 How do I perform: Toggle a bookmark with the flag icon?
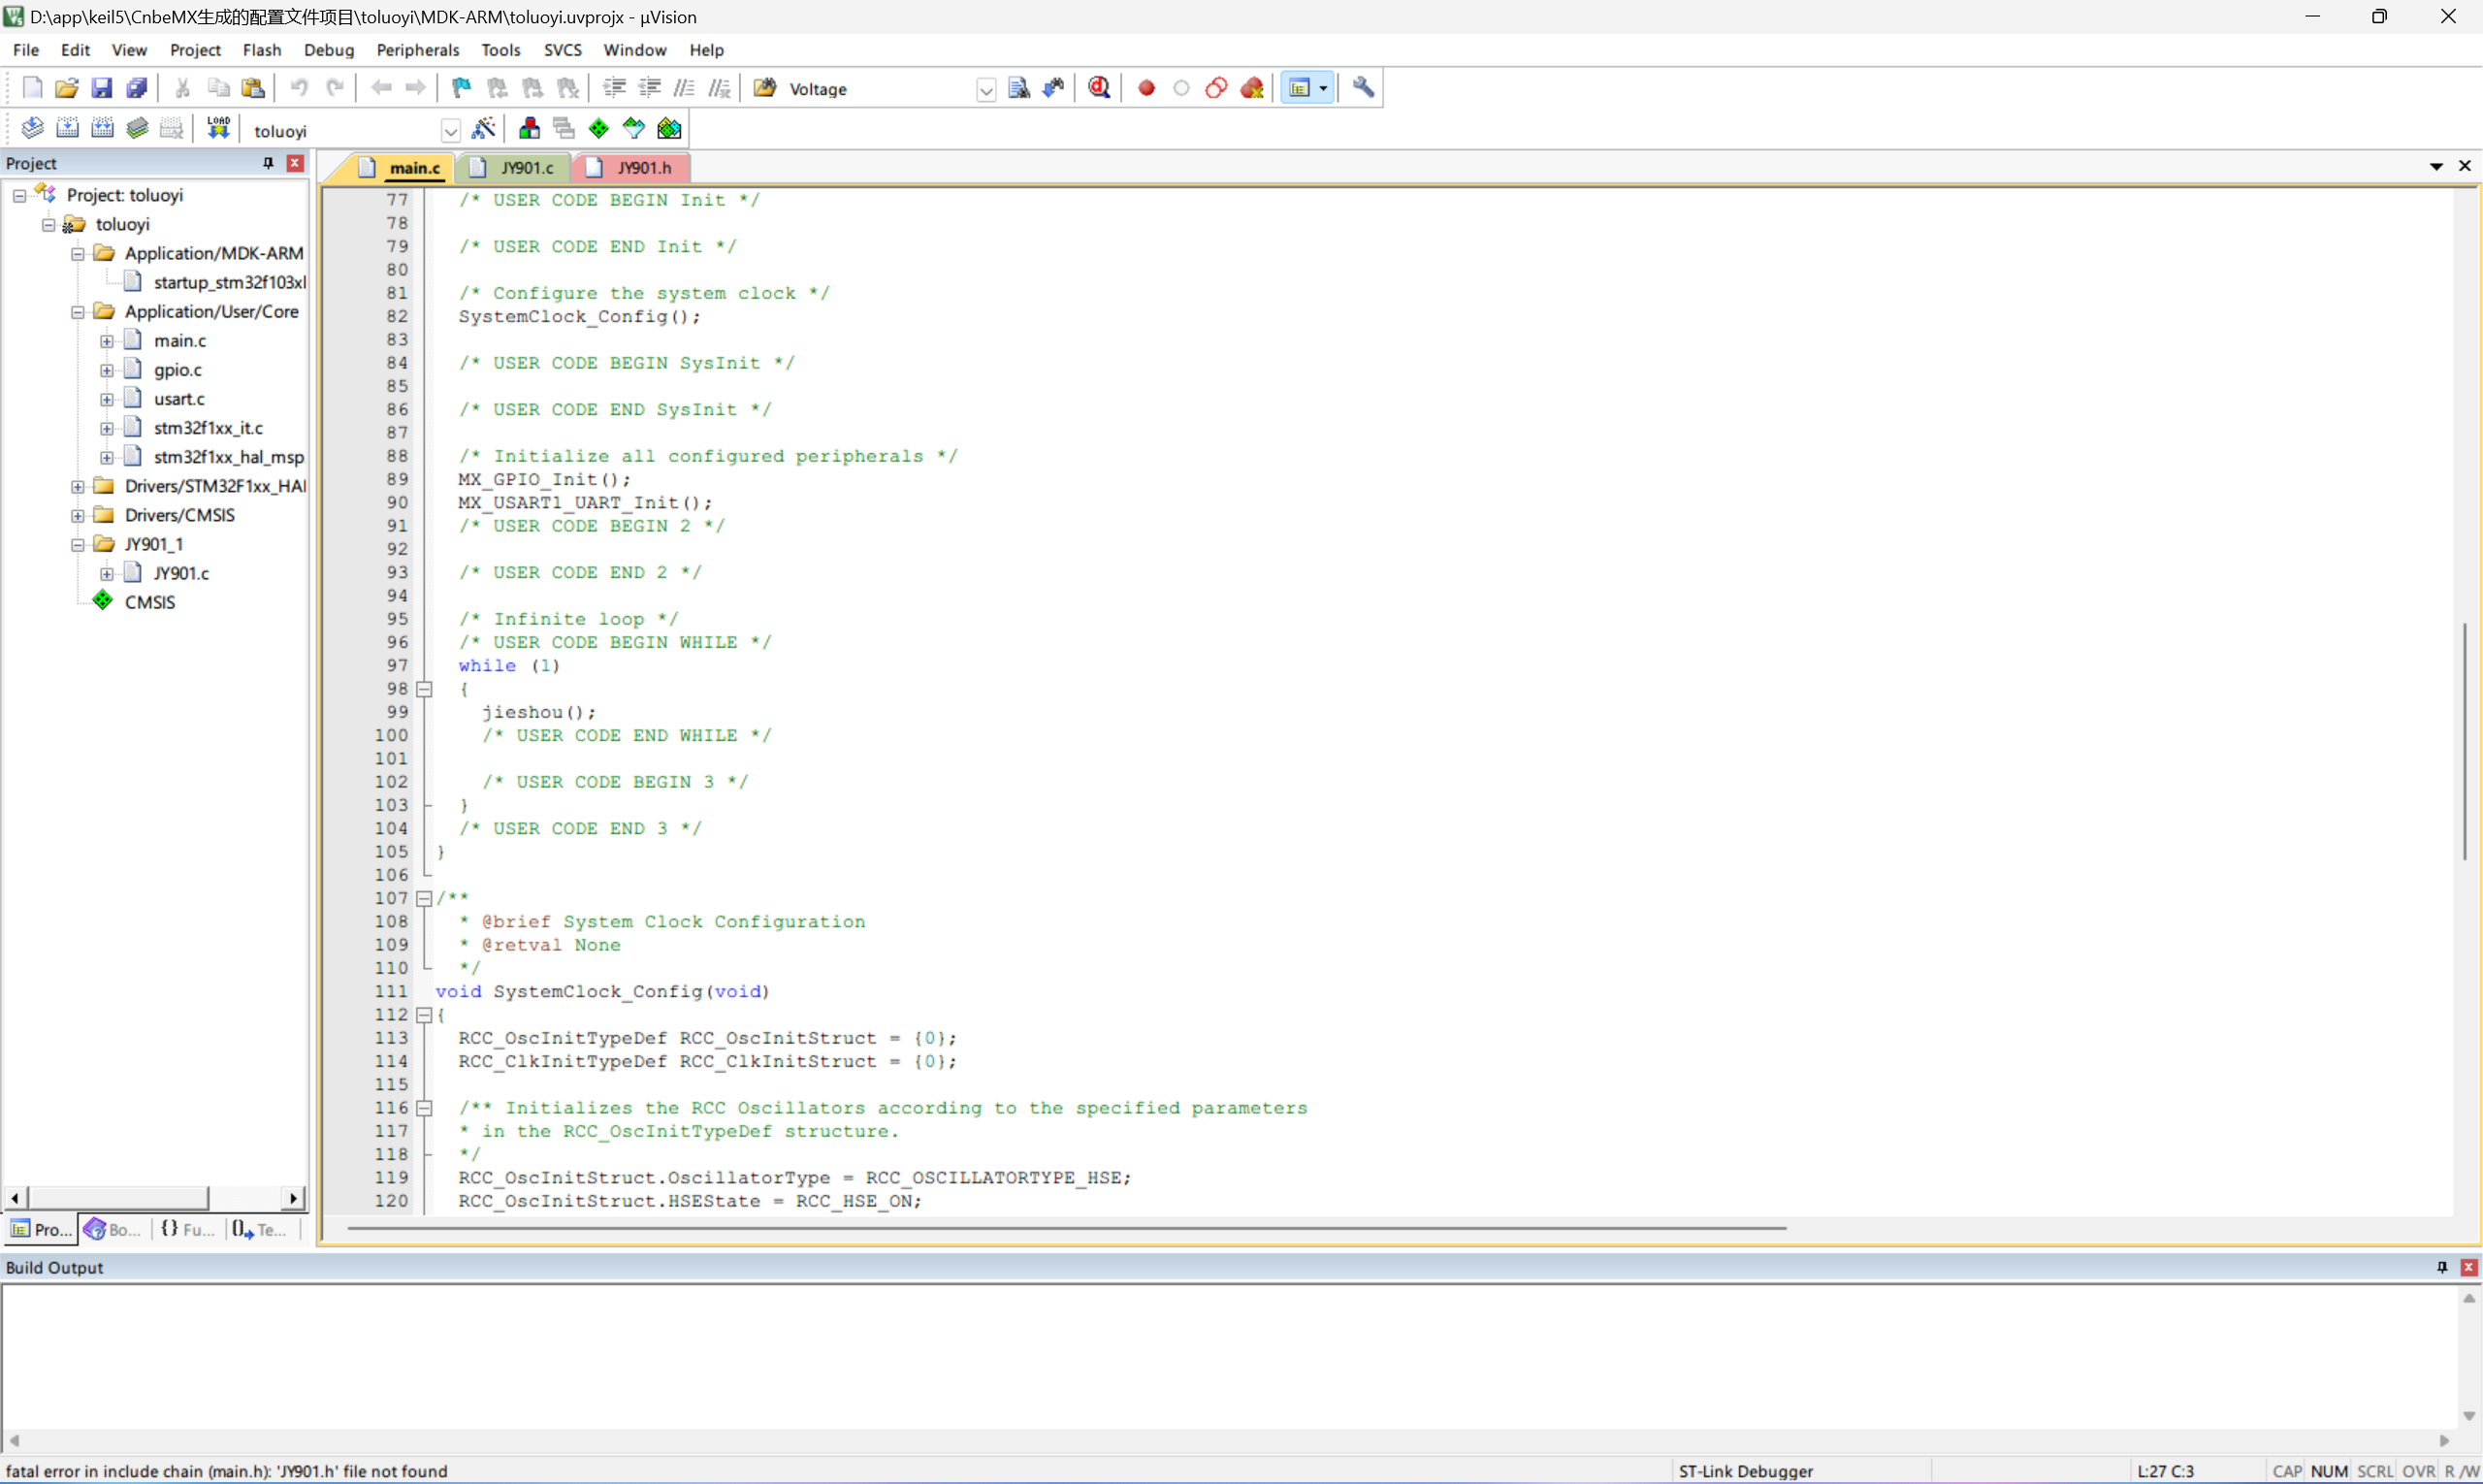click(461, 88)
